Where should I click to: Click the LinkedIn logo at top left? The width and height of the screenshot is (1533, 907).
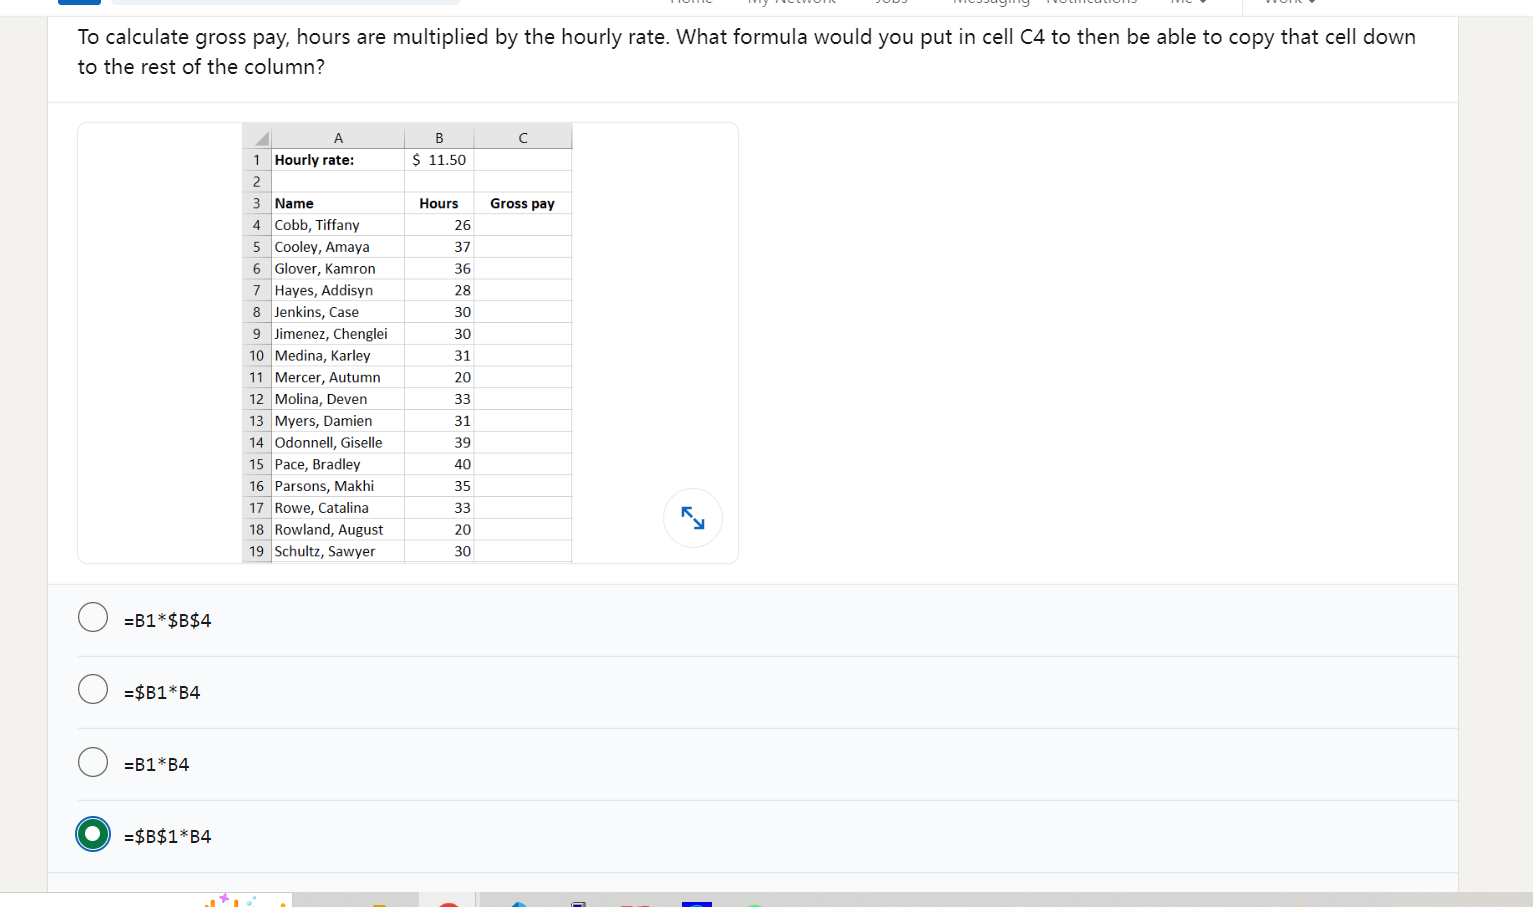(79, 1)
